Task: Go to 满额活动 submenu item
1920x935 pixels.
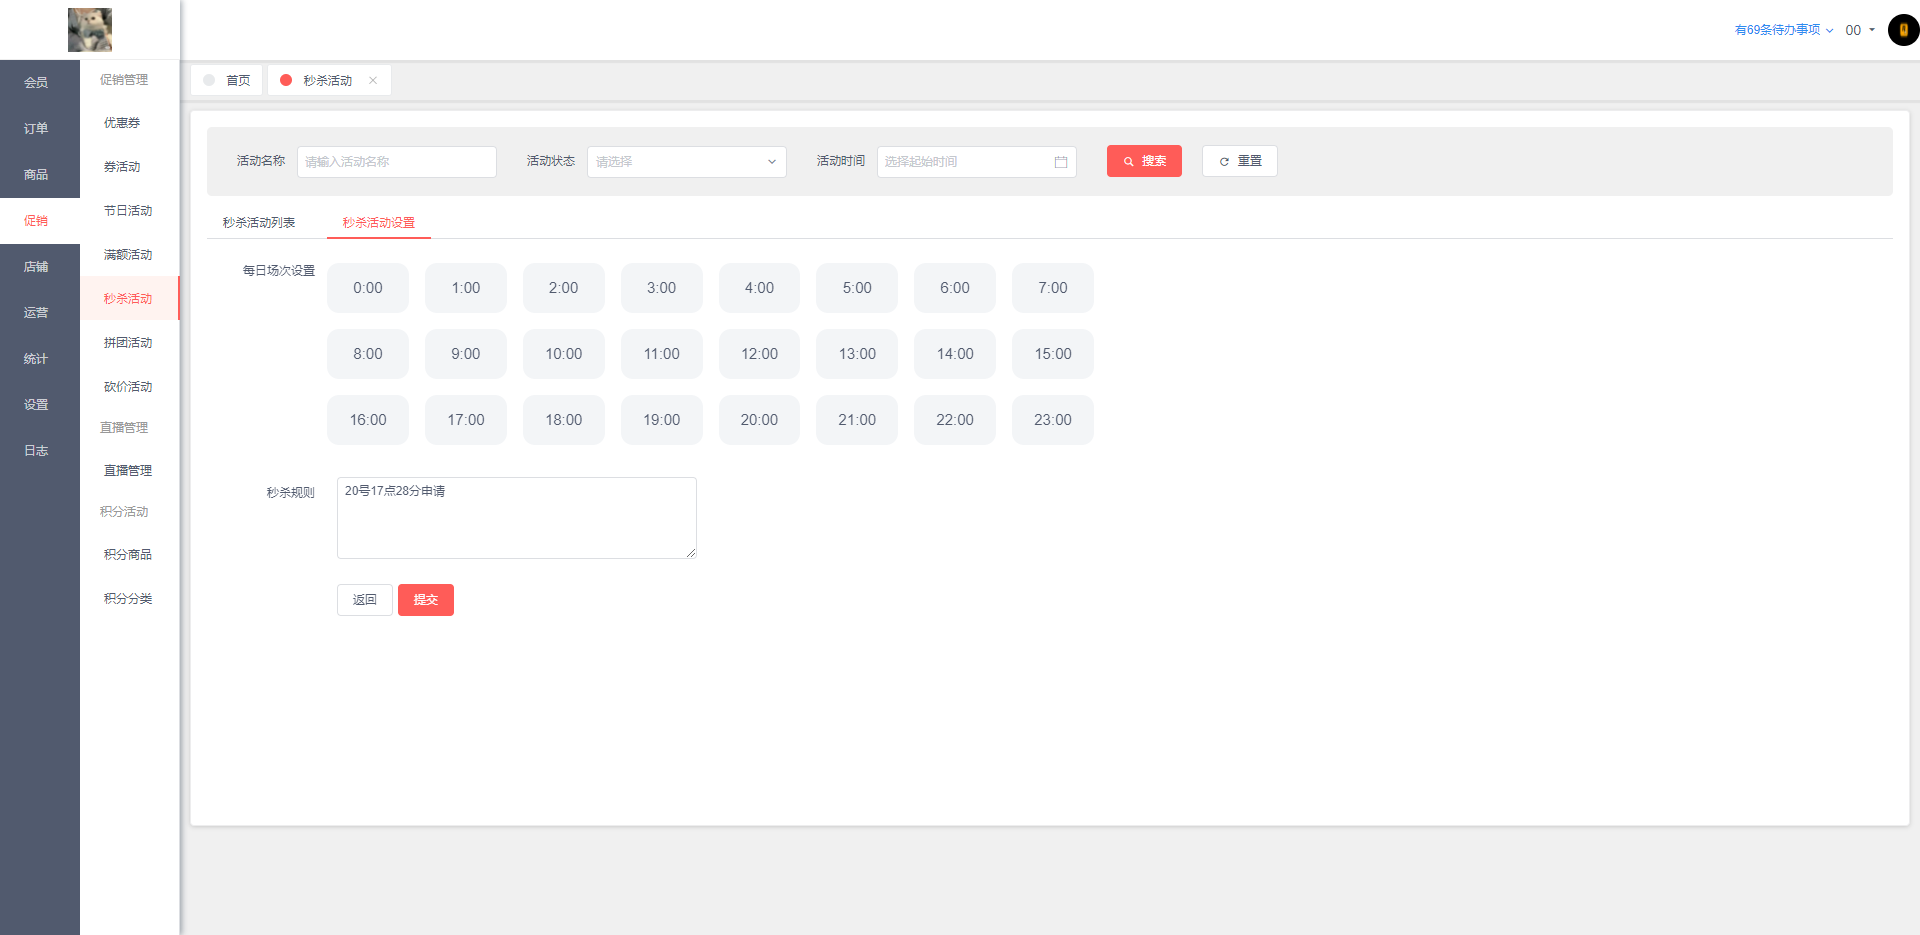Action: pos(129,255)
